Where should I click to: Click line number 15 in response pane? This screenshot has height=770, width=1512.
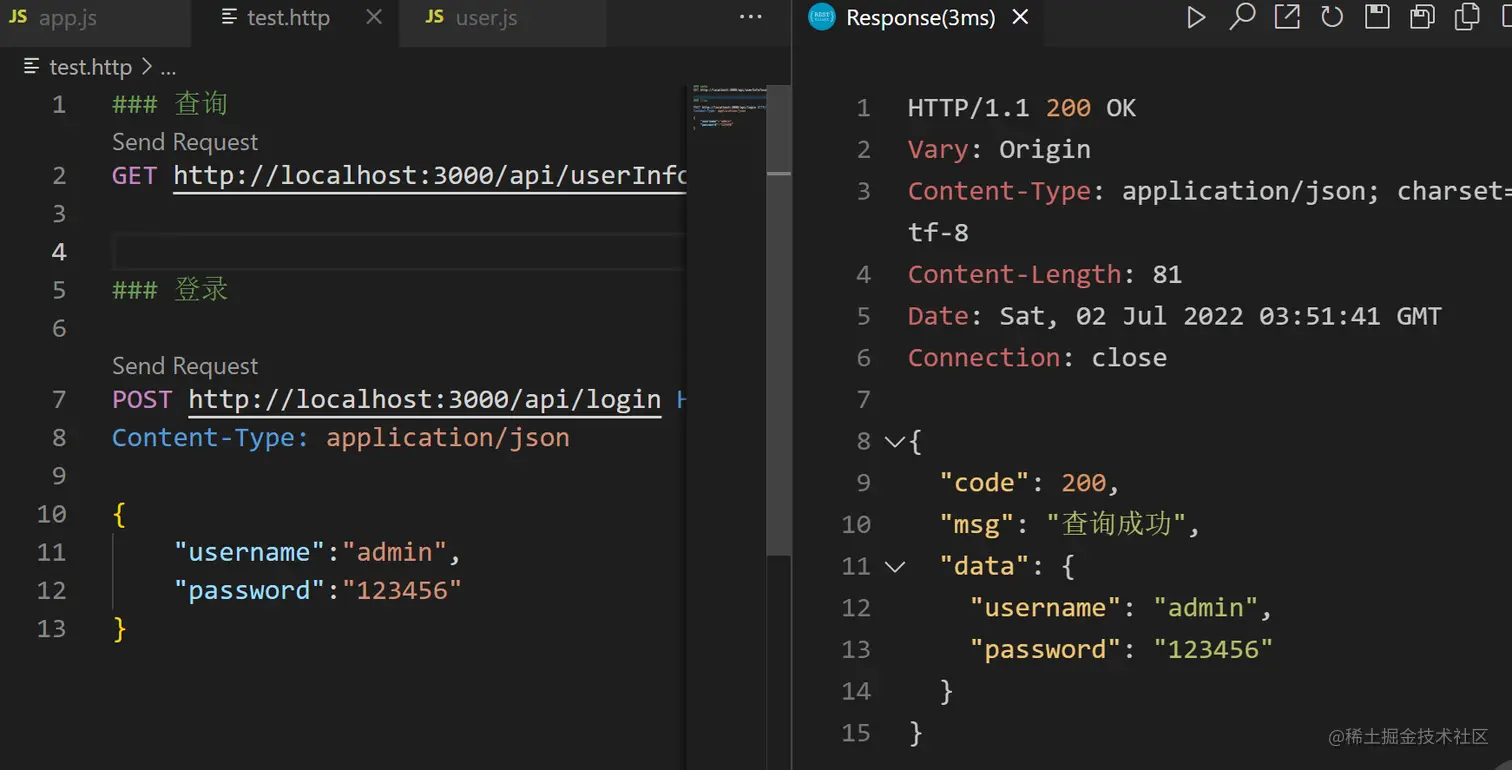(856, 733)
